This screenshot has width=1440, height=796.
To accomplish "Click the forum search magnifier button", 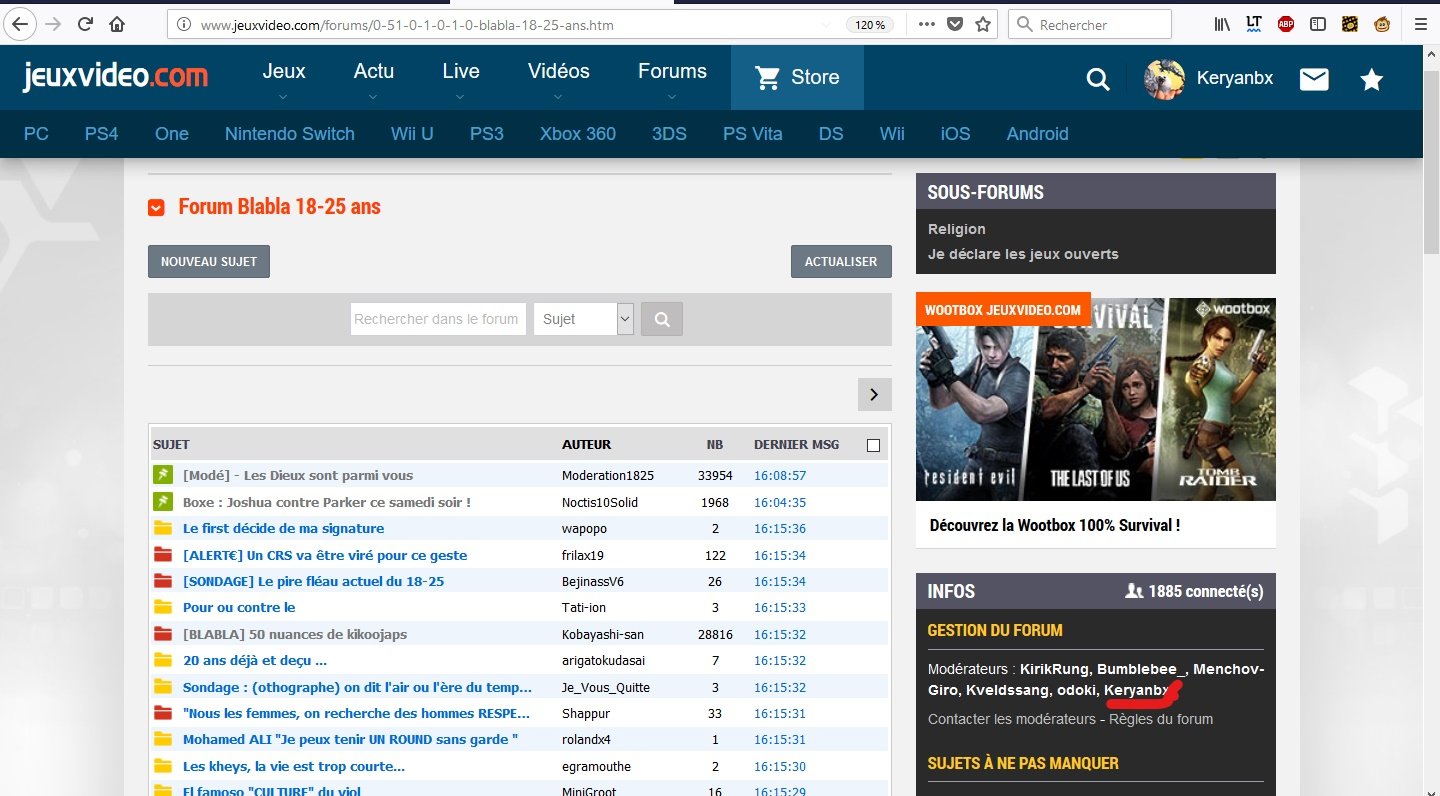I will [x=662, y=319].
